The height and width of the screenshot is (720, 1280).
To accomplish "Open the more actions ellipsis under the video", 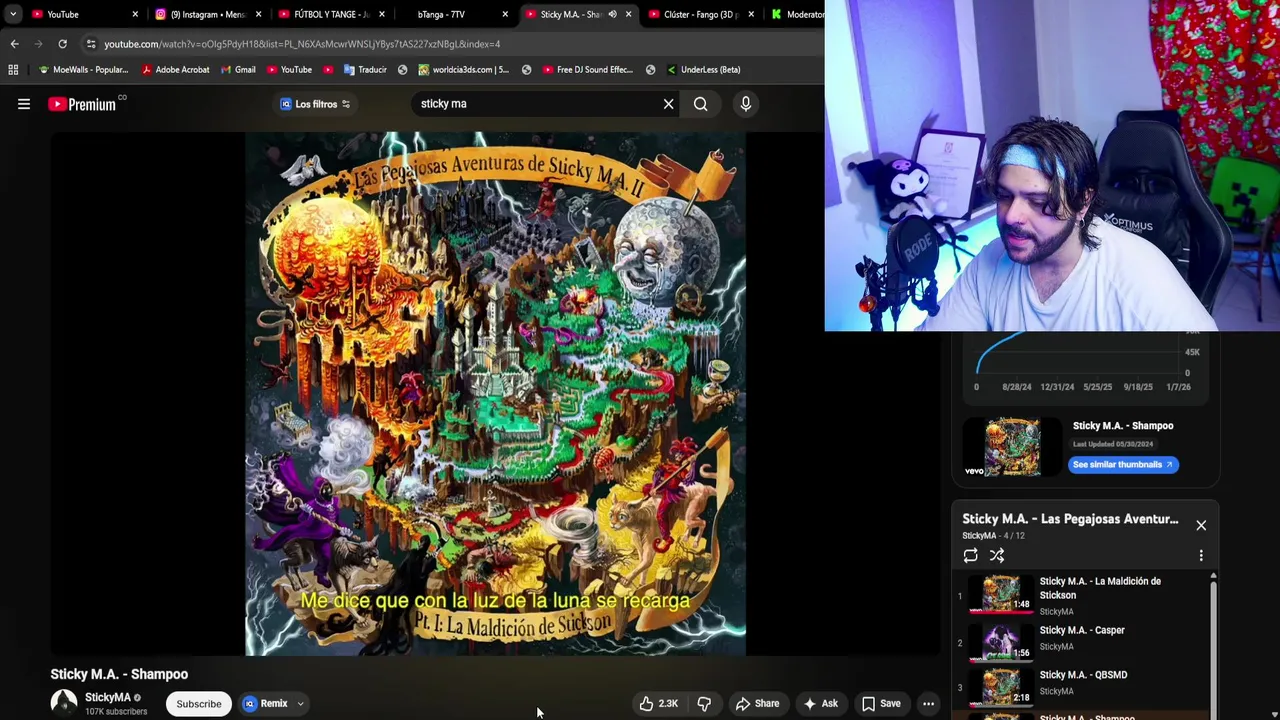I will pyautogui.click(x=928, y=703).
